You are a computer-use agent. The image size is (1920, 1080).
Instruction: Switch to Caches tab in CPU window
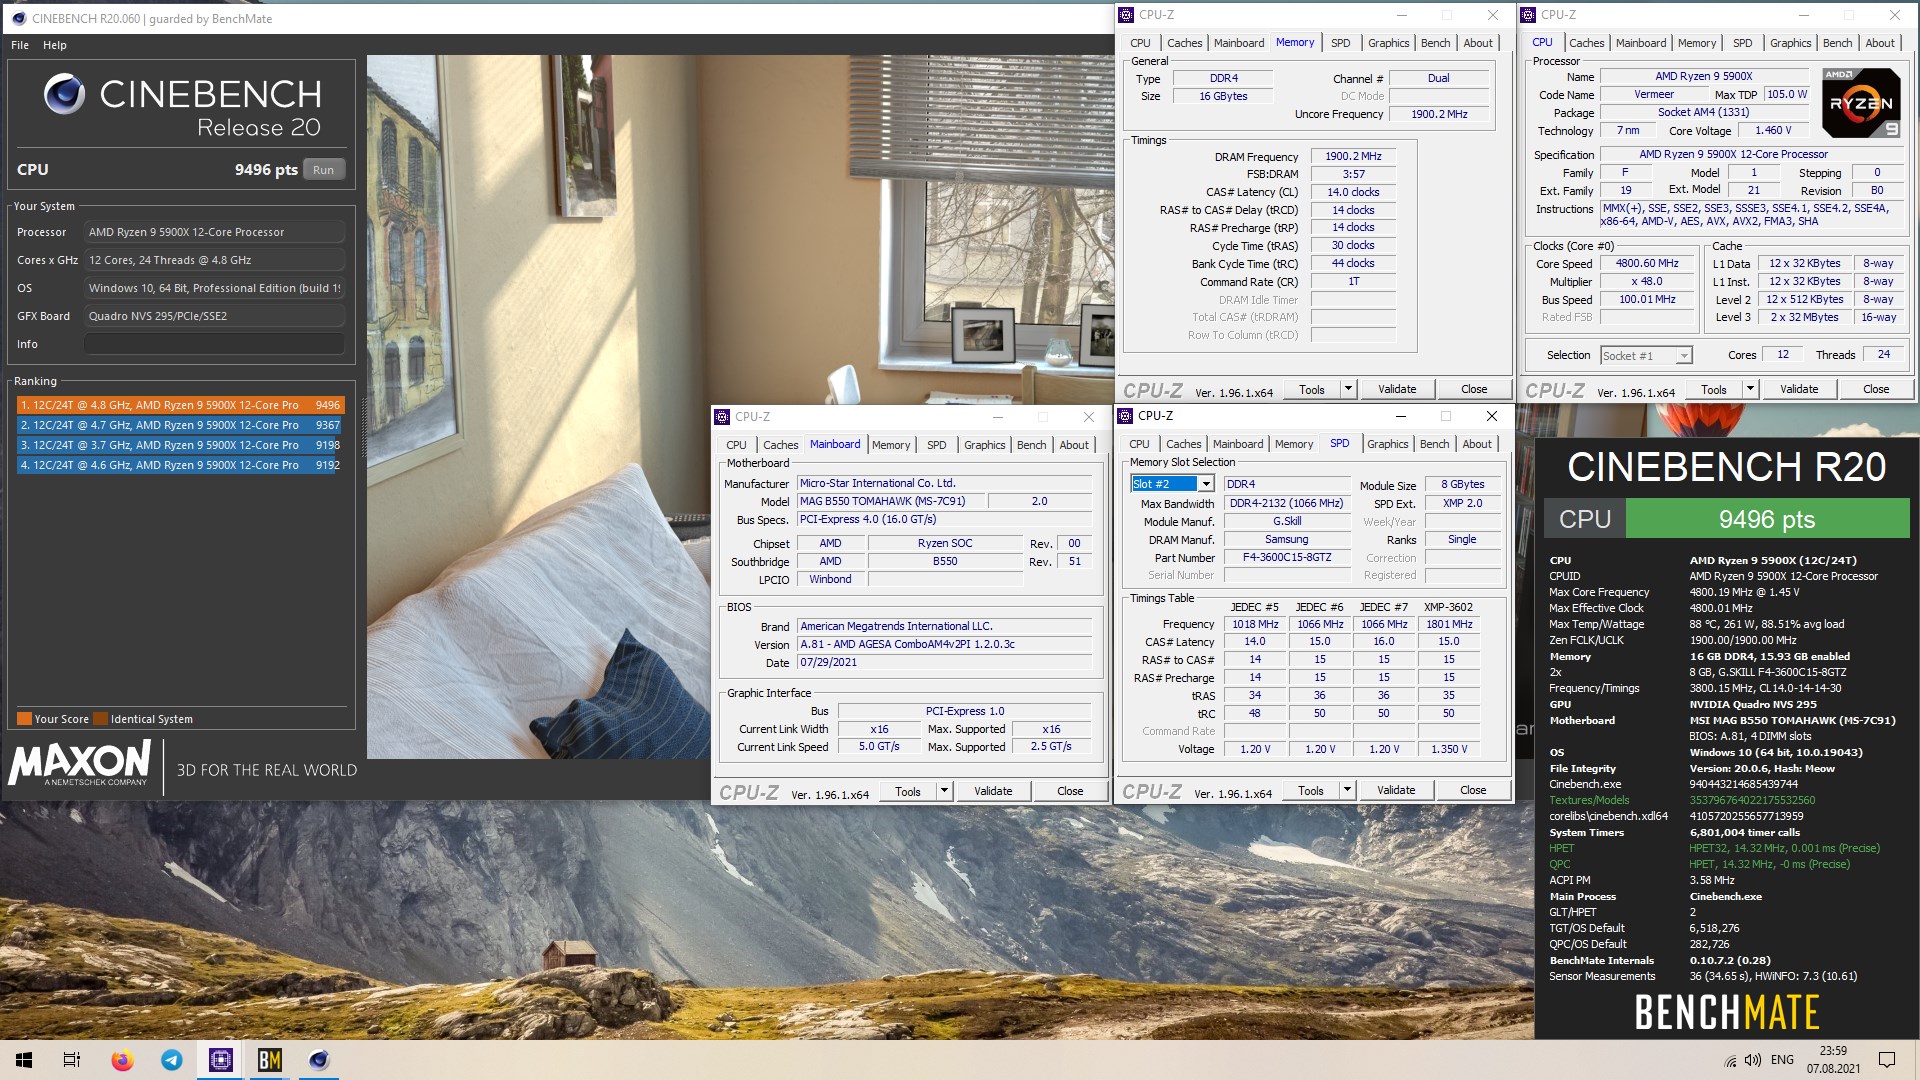pos(1586,43)
